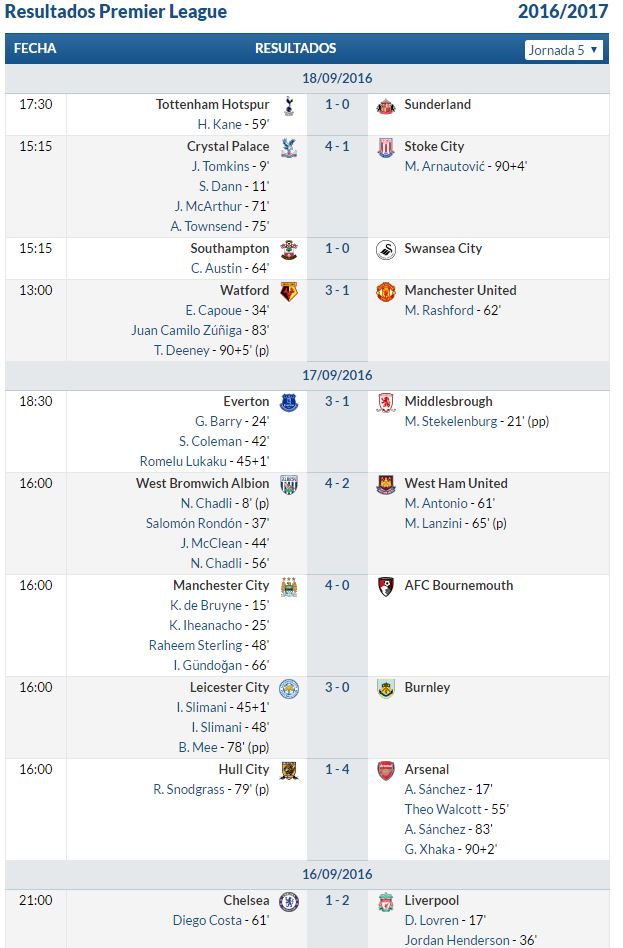Click the Arsenal cannon crest

pos(386,771)
